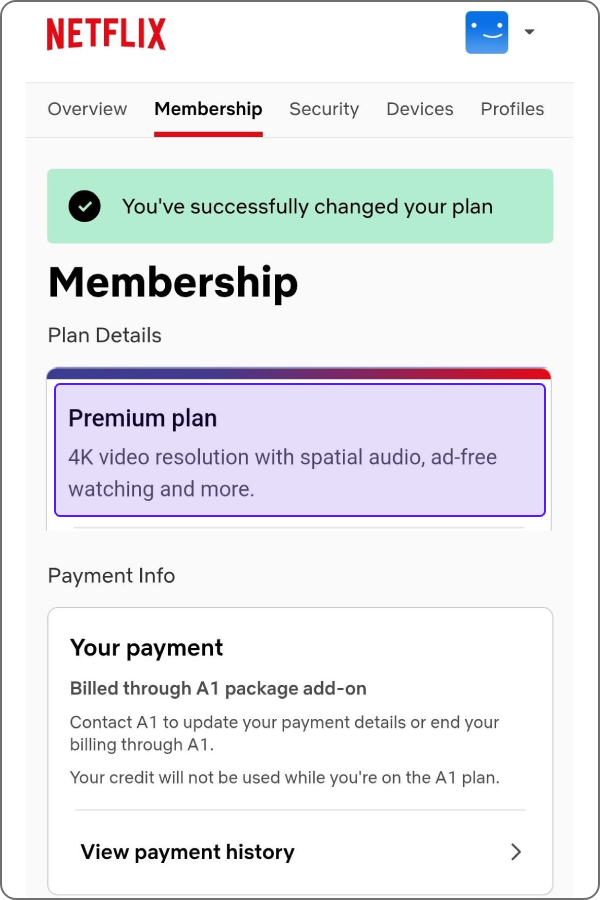Click the gradient bar above plan card

(299, 374)
